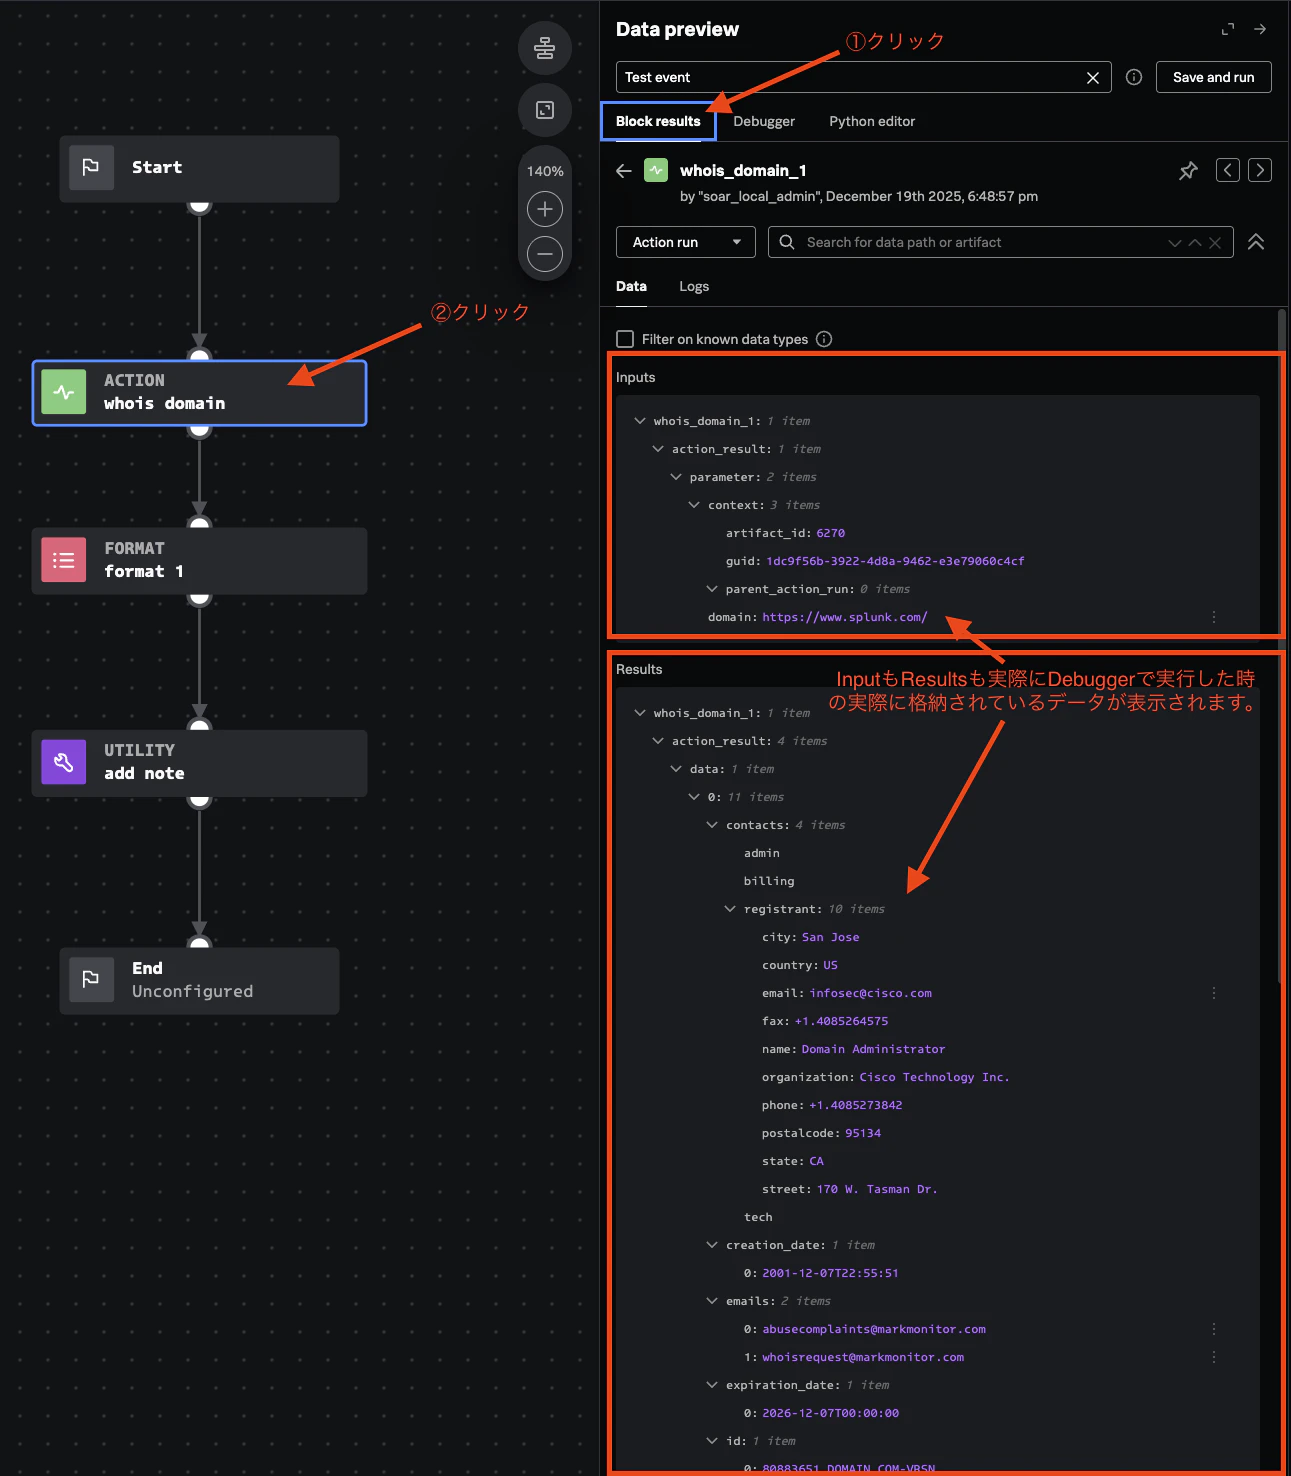1291x1476 pixels.
Task: Open the options menu for the abusecomplaints@markmonitor.com row
Action: click(1214, 1329)
